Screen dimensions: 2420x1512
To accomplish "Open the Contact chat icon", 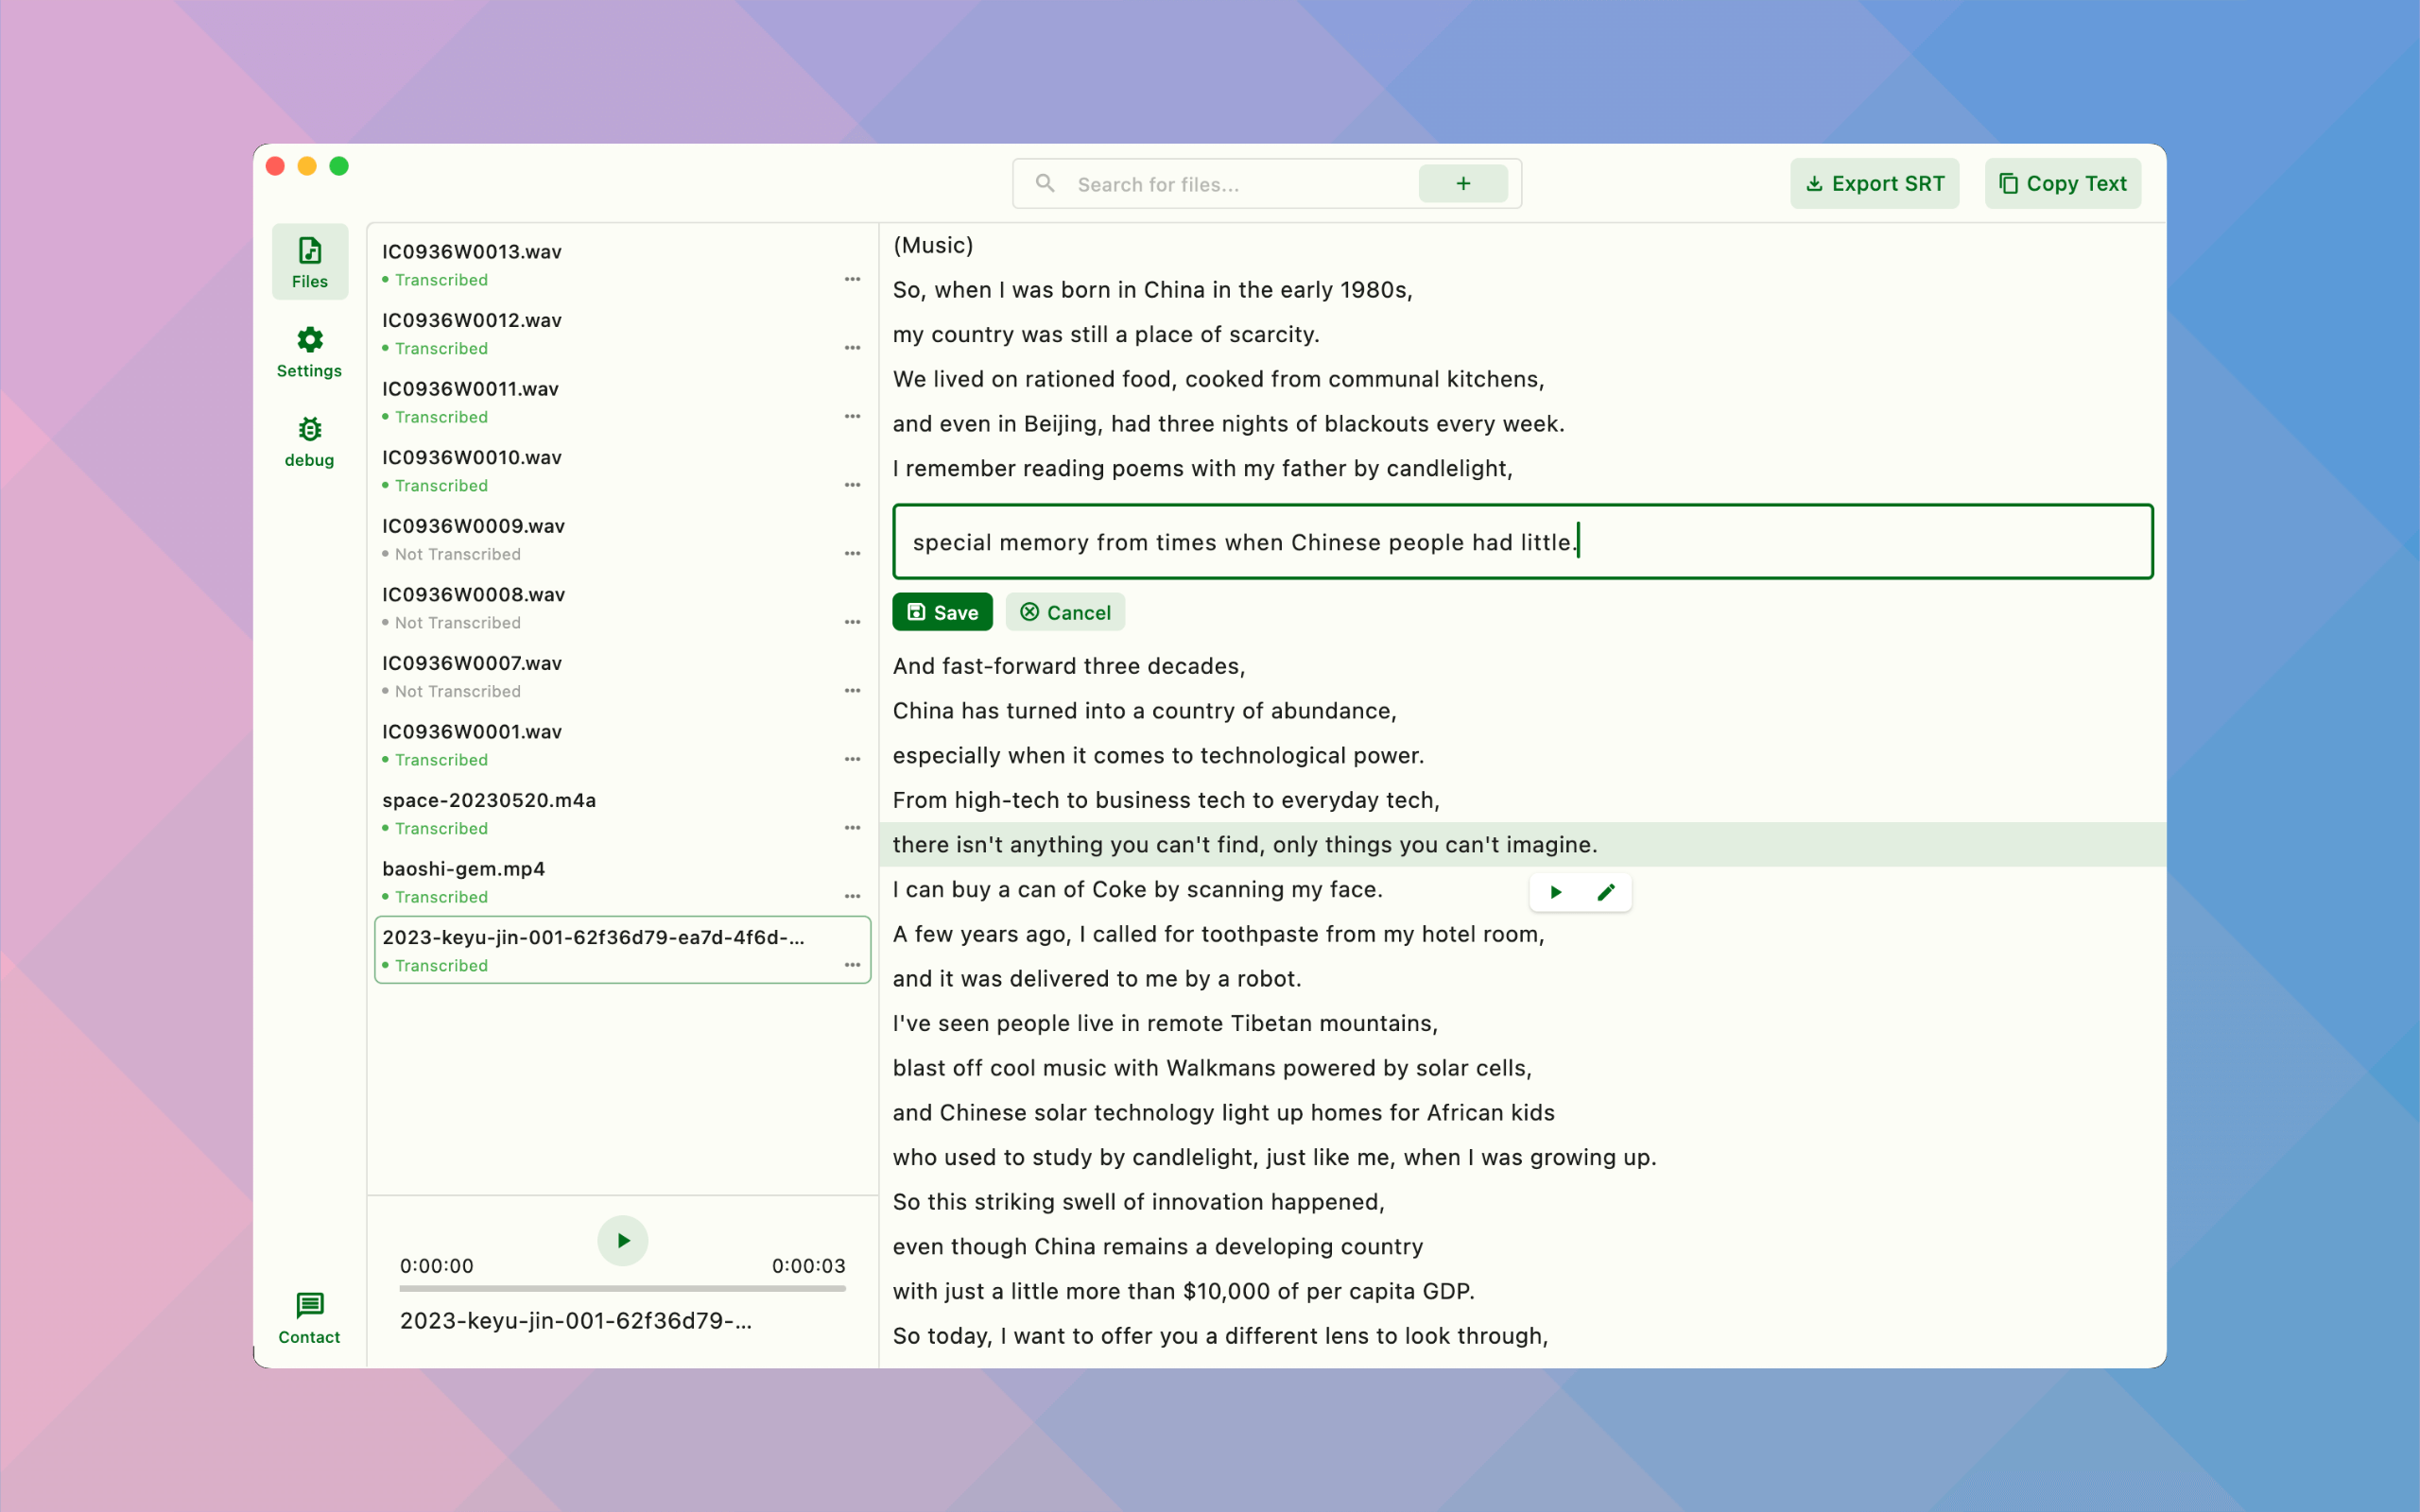I will pos(309,1305).
